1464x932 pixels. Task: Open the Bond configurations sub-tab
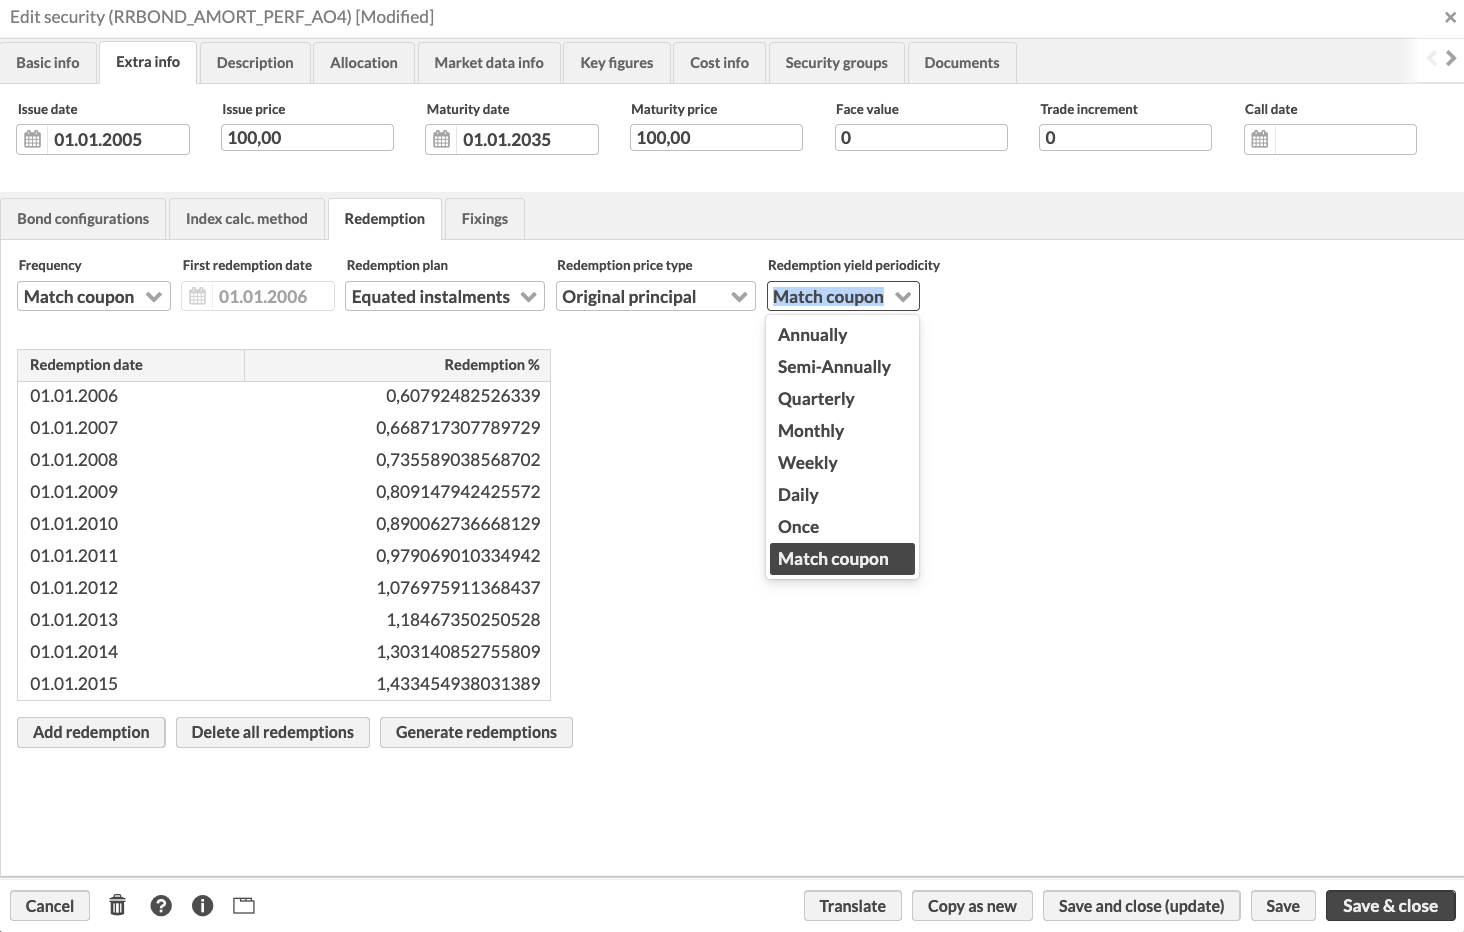(x=83, y=219)
